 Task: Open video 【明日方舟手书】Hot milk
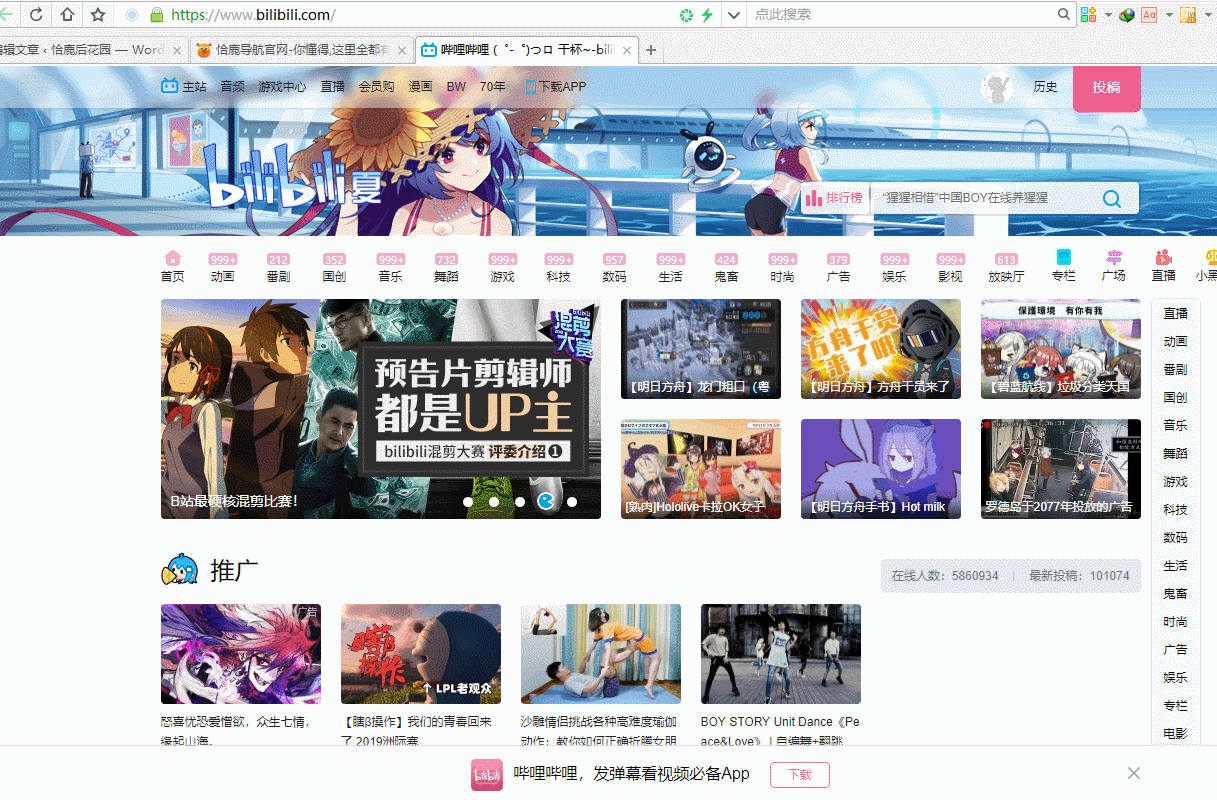coord(880,469)
